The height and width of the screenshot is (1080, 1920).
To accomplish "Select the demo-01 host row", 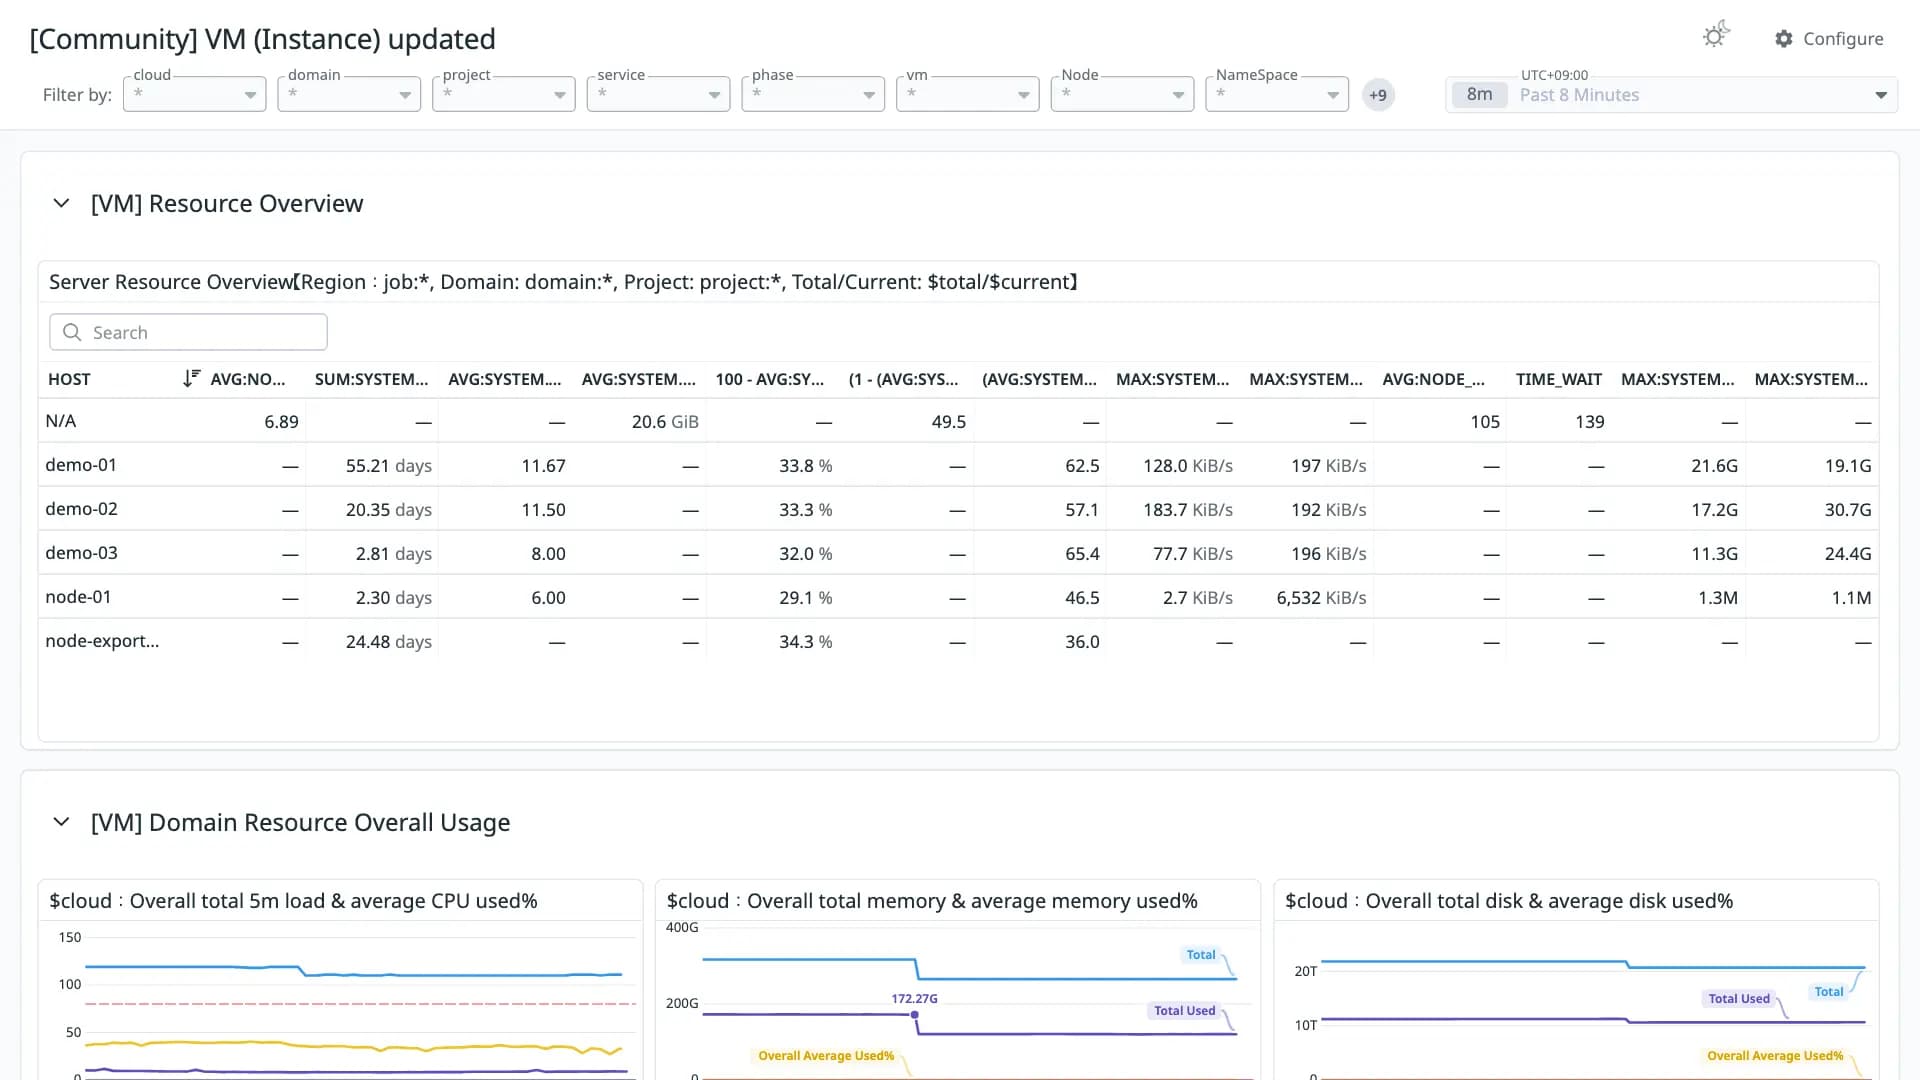I will point(958,465).
